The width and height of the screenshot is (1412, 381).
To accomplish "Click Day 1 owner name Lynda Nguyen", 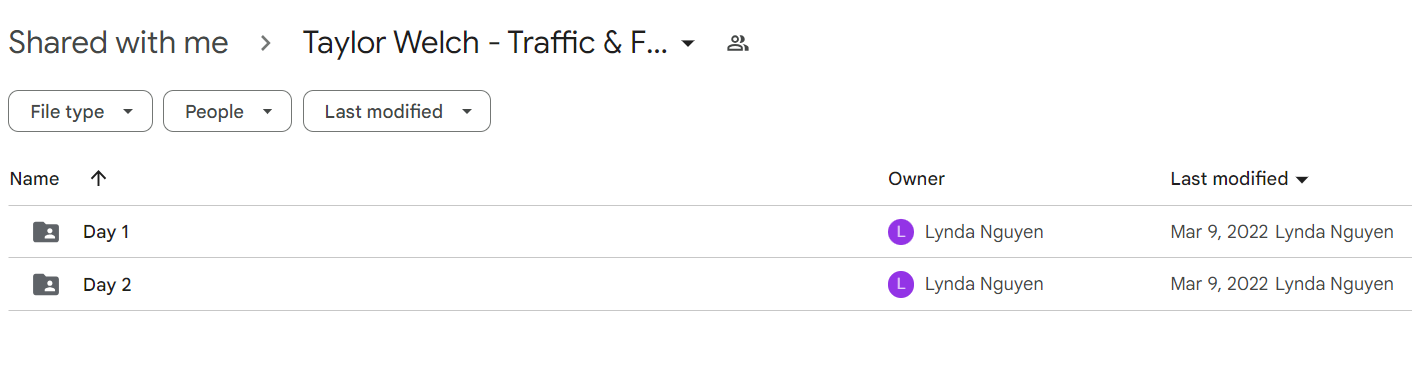I will tap(984, 232).
